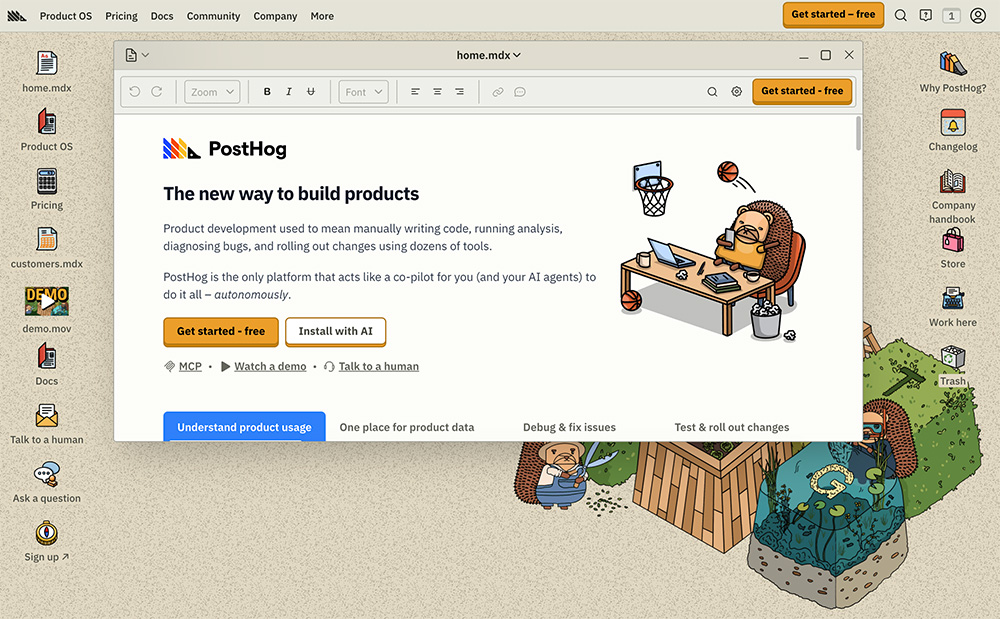Toggle bold formatting in the editor
This screenshot has width=1000, height=619.
[x=267, y=92]
